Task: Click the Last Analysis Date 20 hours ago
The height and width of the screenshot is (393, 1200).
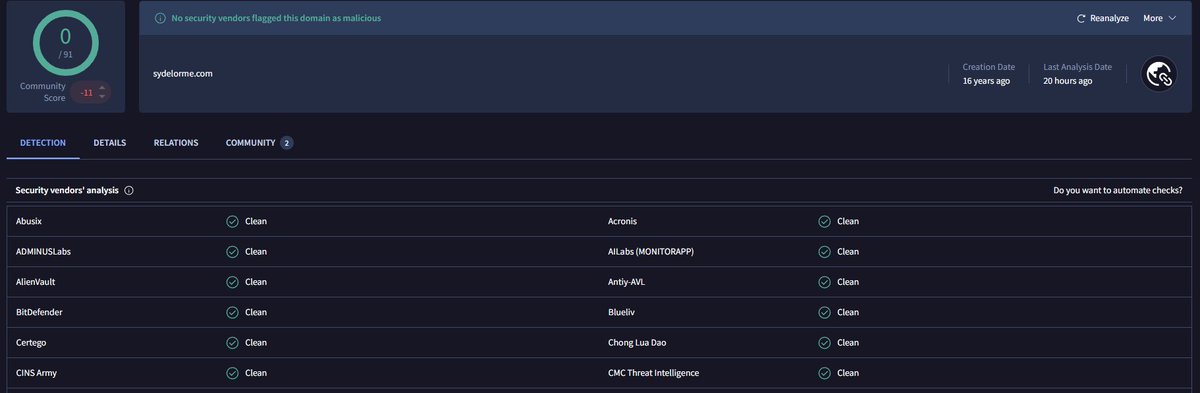Action: pyautogui.click(x=1067, y=80)
